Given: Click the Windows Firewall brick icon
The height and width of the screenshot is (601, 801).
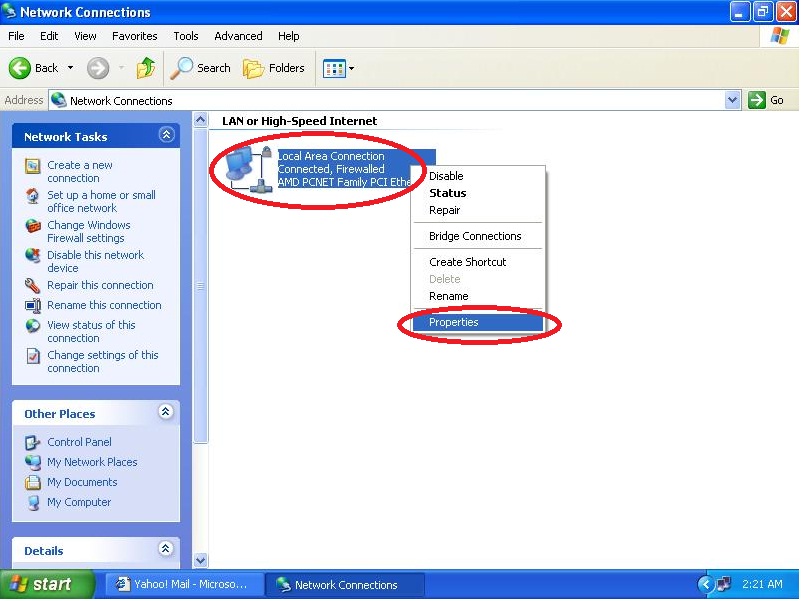Looking at the screenshot, I should (x=33, y=225).
